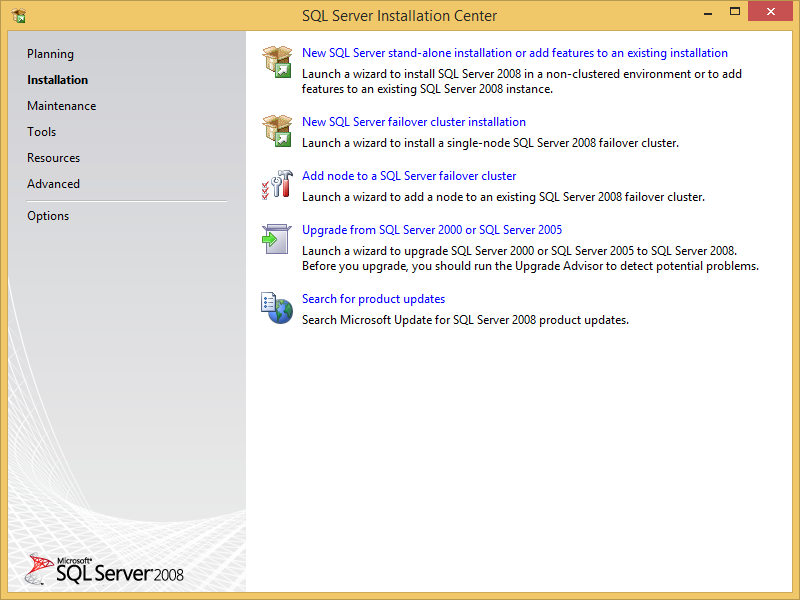Click the green upgrade arrow icon
This screenshot has width=800, height=600.
pyautogui.click(x=276, y=238)
